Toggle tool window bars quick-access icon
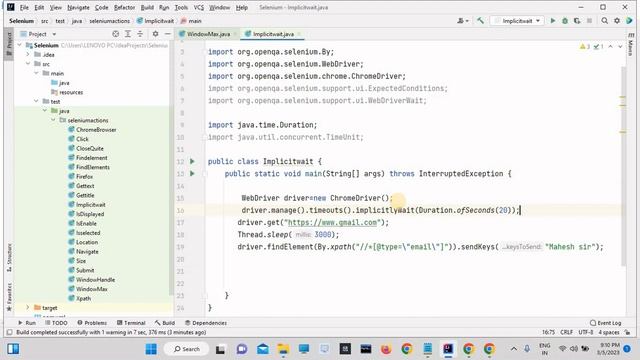The image size is (640, 360). click(x=9, y=332)
